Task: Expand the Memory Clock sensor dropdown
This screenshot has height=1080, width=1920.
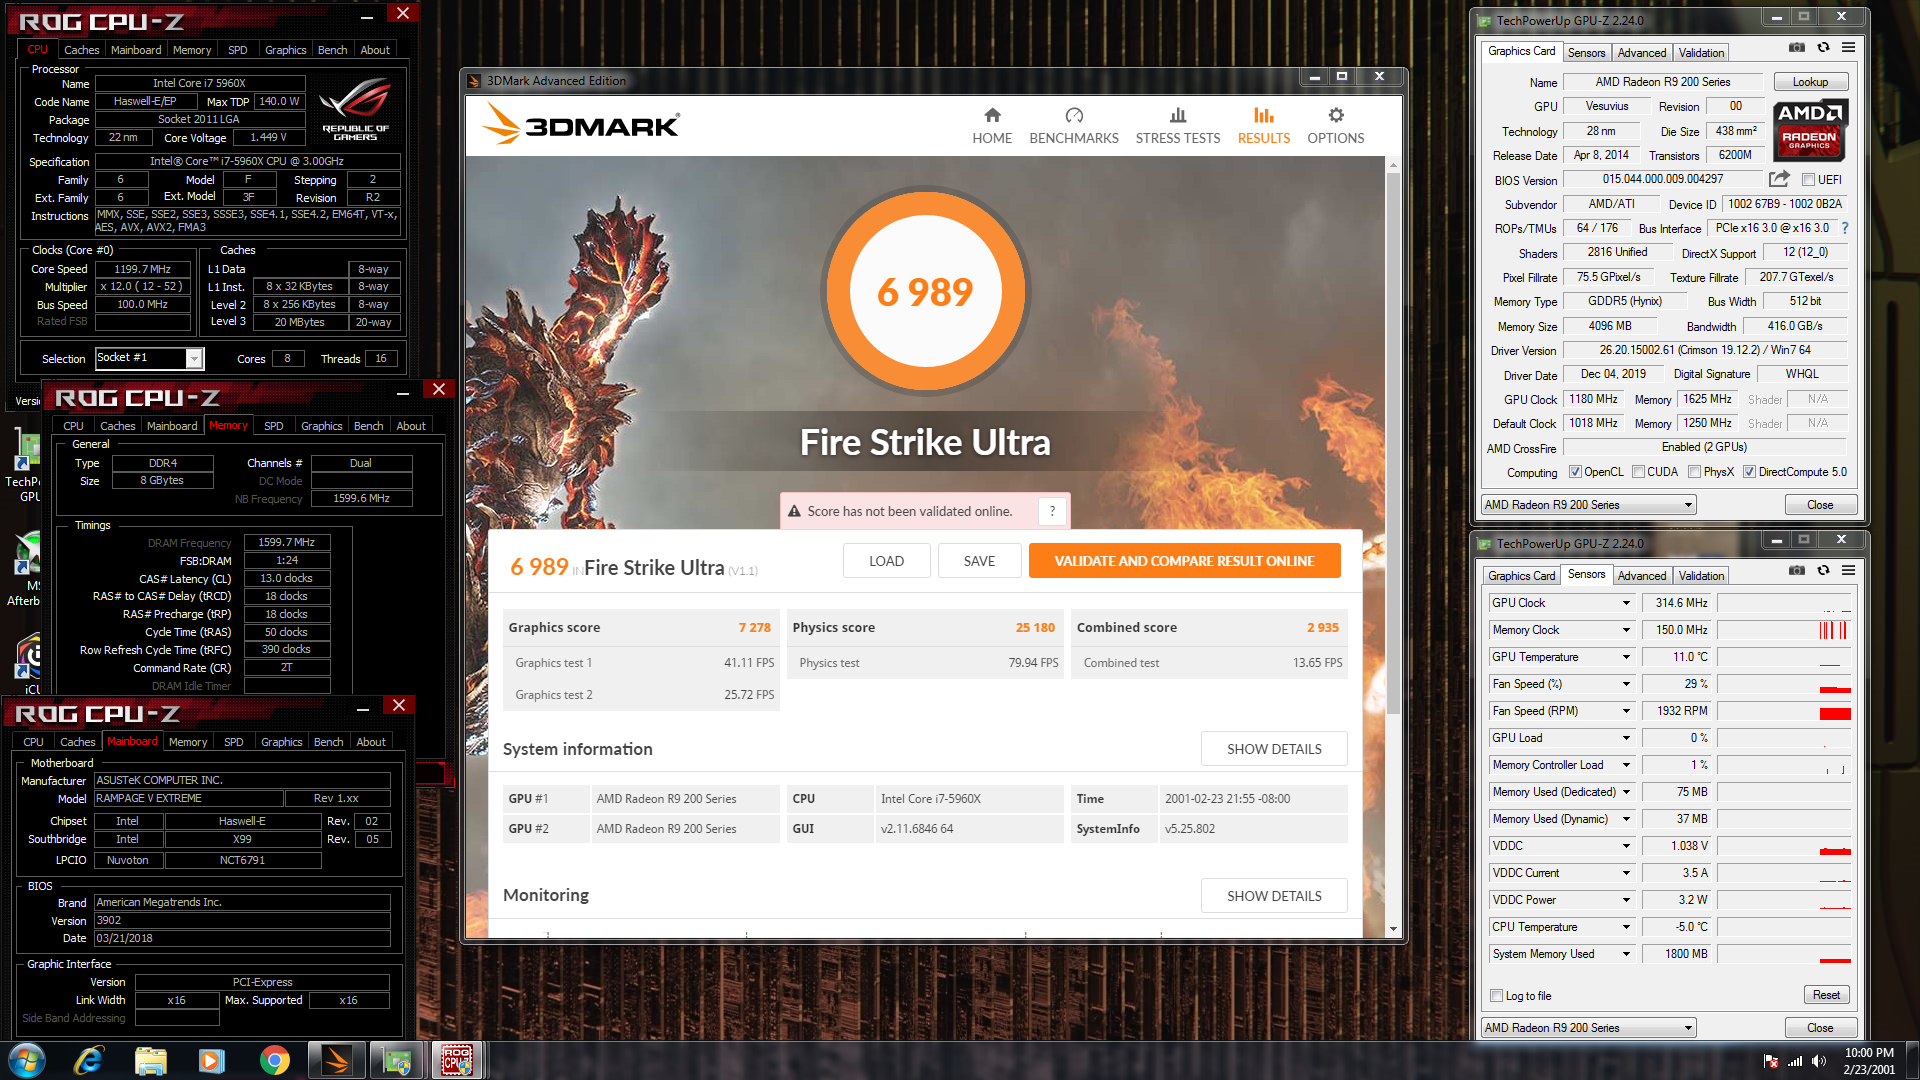Action: pos(1626,630)
